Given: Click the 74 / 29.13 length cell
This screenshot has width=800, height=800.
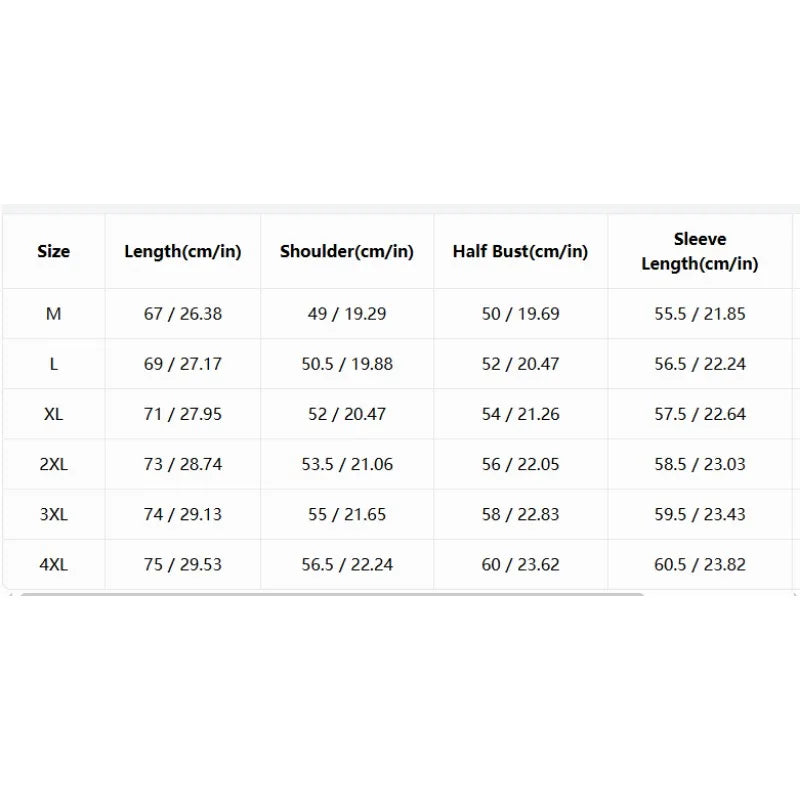Looking at the screenshot, I should 183,514.
